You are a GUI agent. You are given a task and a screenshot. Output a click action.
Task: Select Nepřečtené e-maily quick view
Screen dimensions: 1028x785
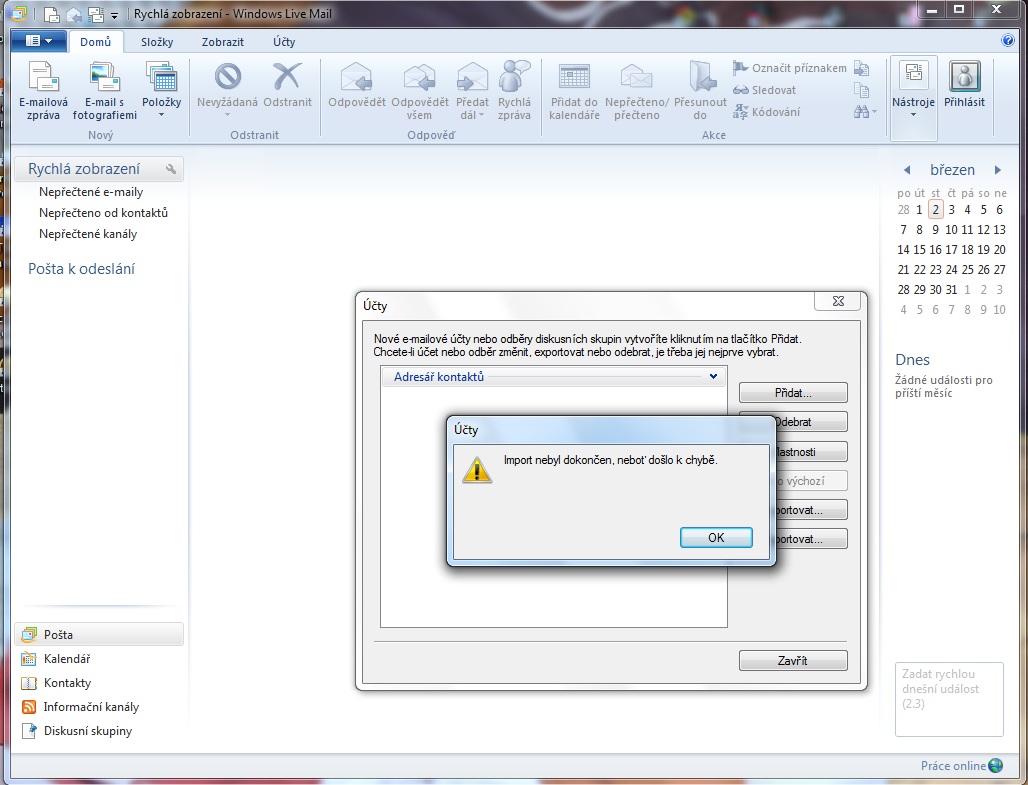pyautogui.click(x=90, y=192)
